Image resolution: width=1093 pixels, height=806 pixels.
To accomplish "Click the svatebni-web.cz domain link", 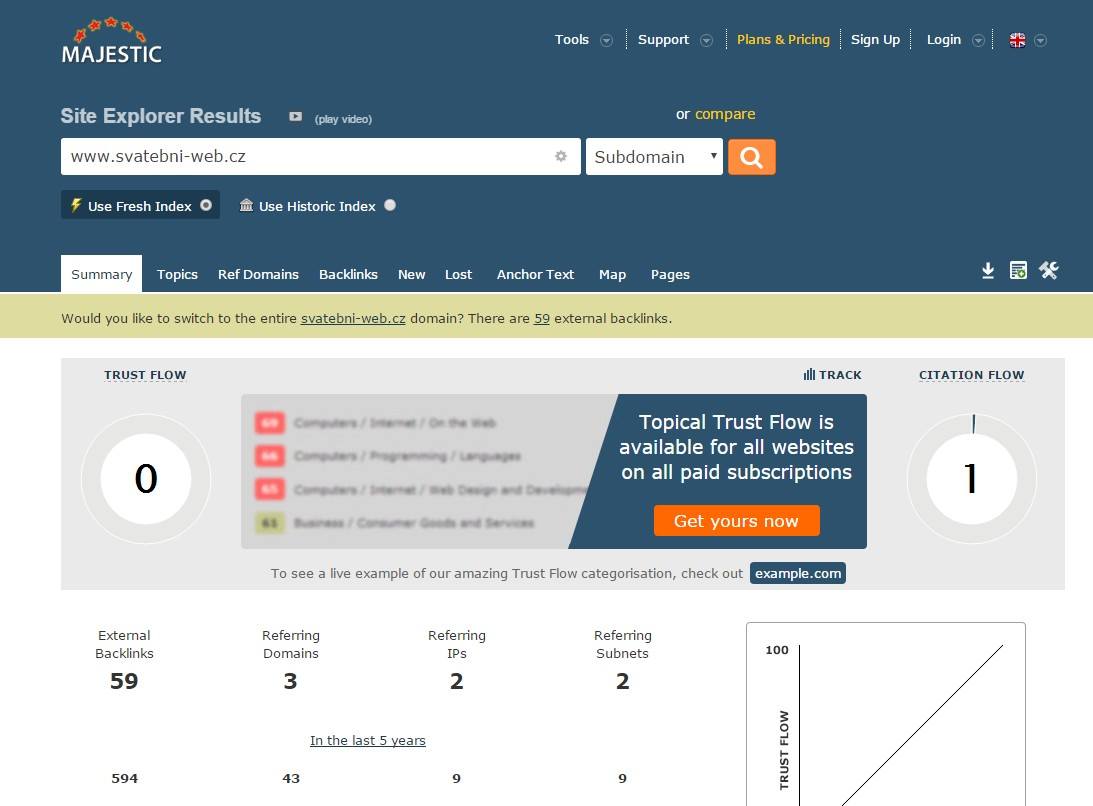I will point(353,318).
